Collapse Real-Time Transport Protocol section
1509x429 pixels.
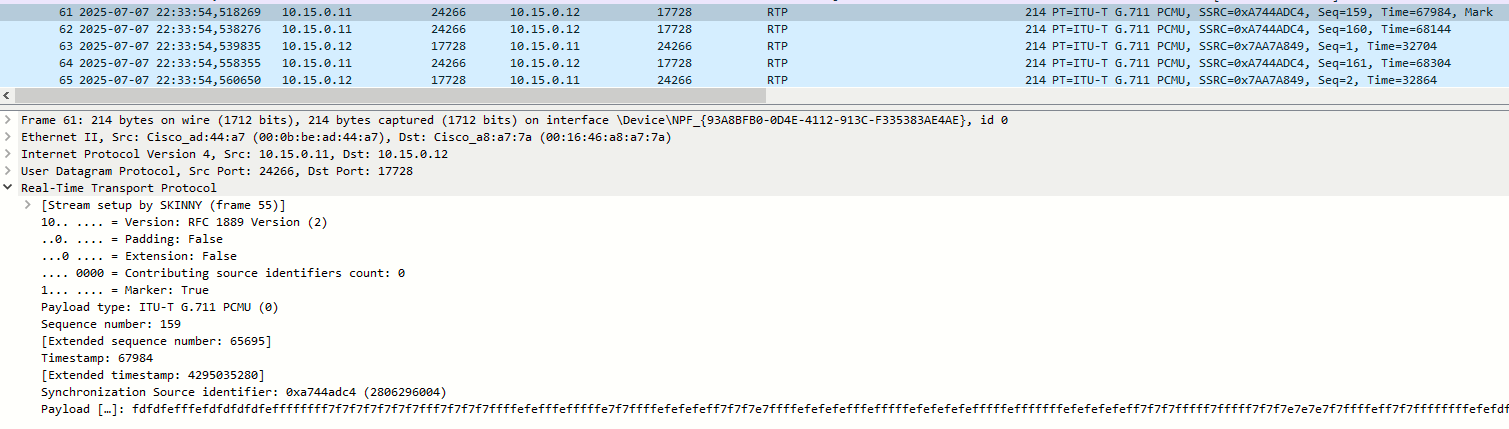point(10,188)
